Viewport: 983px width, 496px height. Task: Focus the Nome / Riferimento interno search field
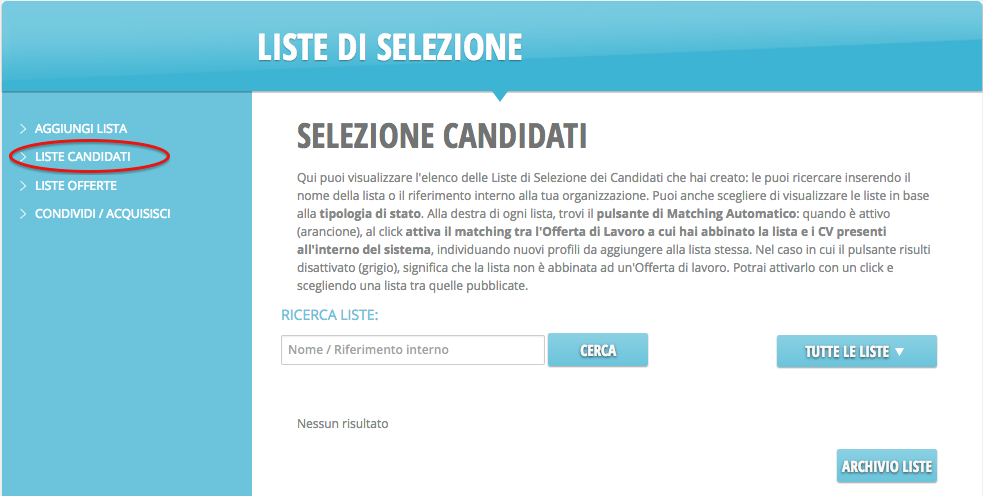click(x=412, y=350)
